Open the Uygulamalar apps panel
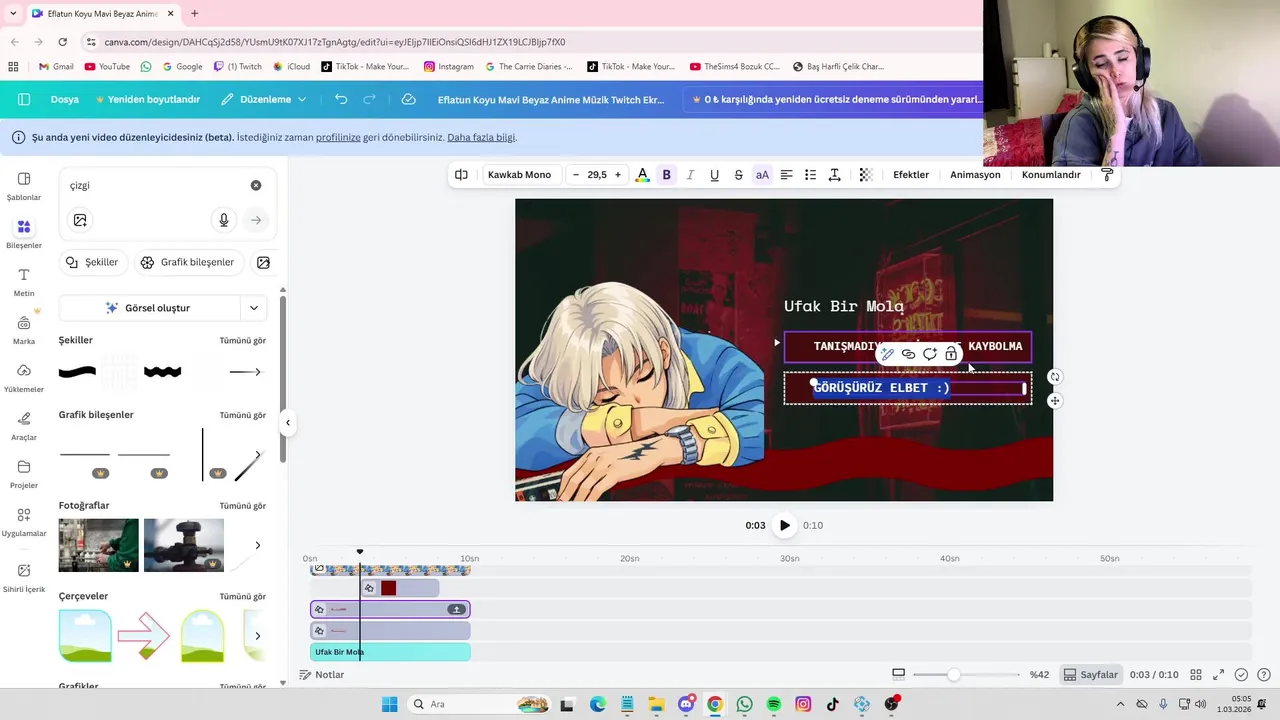 tap(24, 522)
